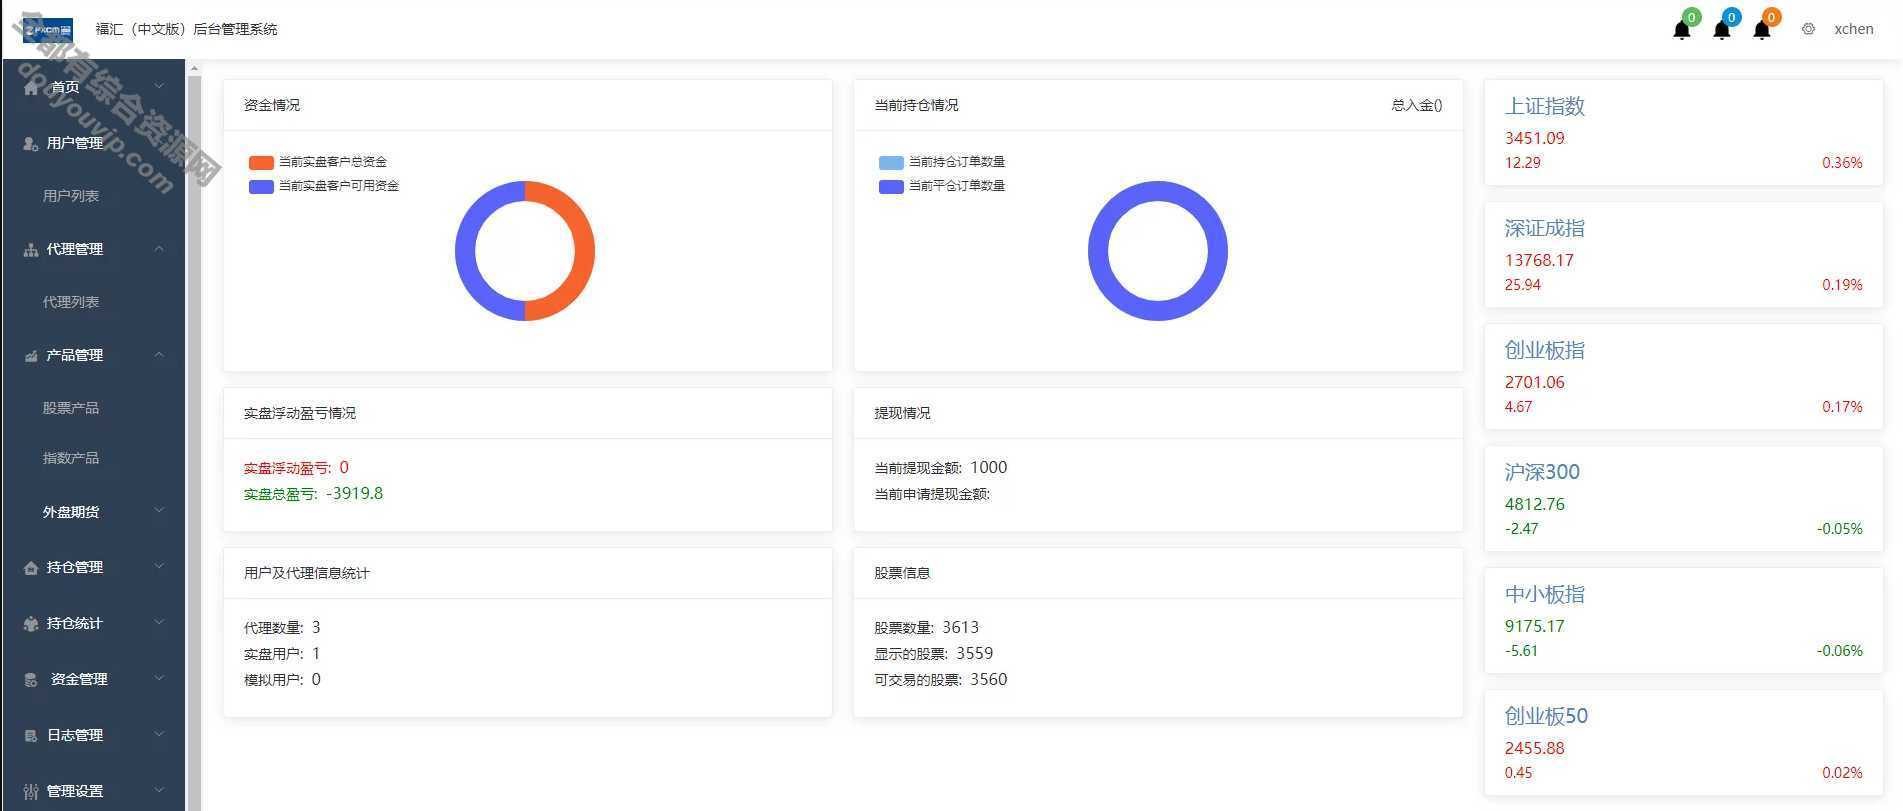Select 用户管理 in the sidebar
1903x811 pixels.
click(75, 143)
